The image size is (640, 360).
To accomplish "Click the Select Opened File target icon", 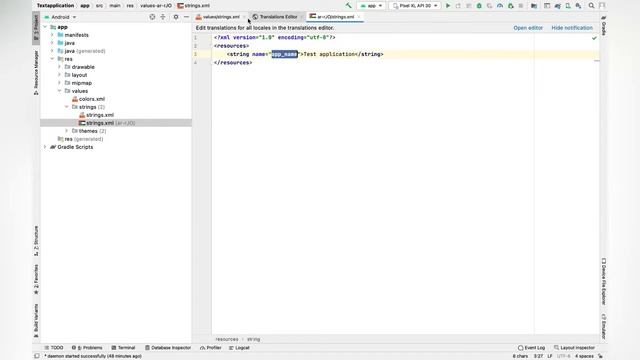I will click(152, 17).
